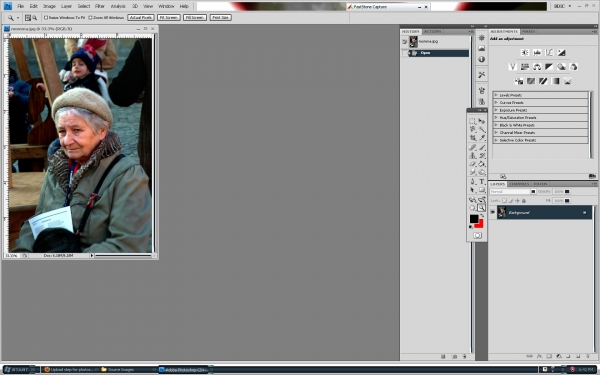Image resolution: width=600 pixels, height=375 pixels.
Task: Select the Rectangular Marquee tool
Action: [473, 121]
